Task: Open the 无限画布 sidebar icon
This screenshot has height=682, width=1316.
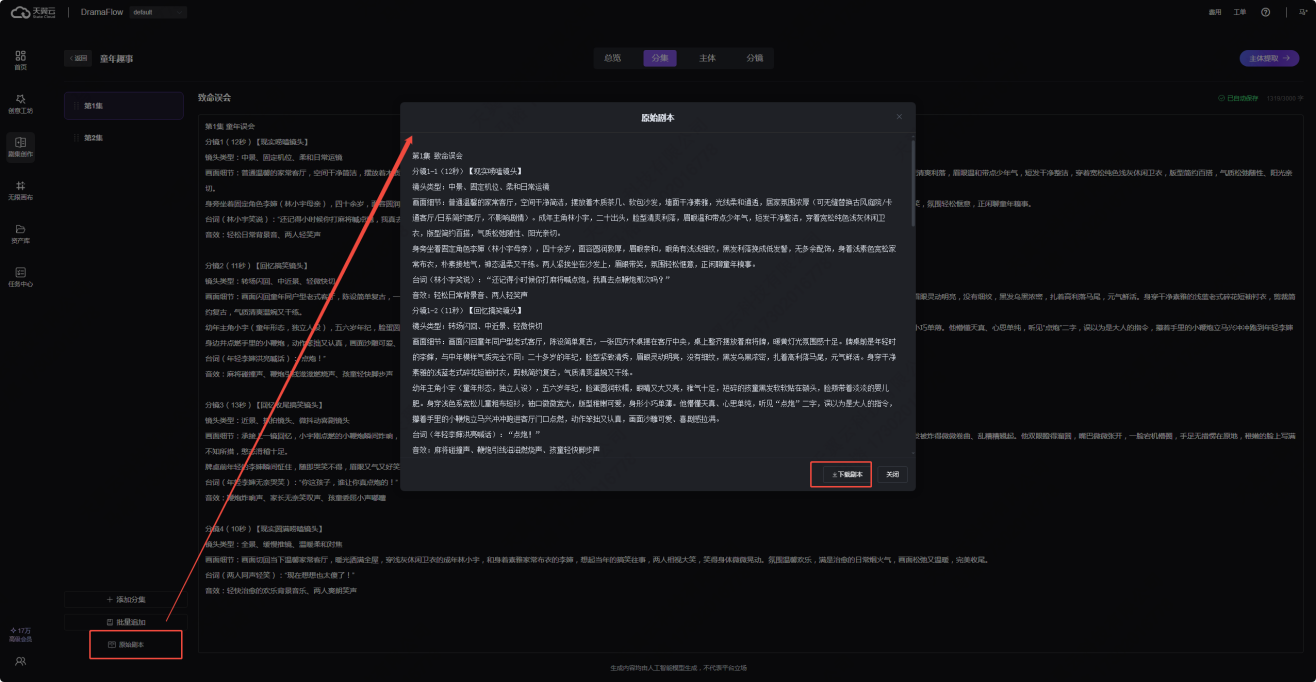Action: [x=20, y=190]
